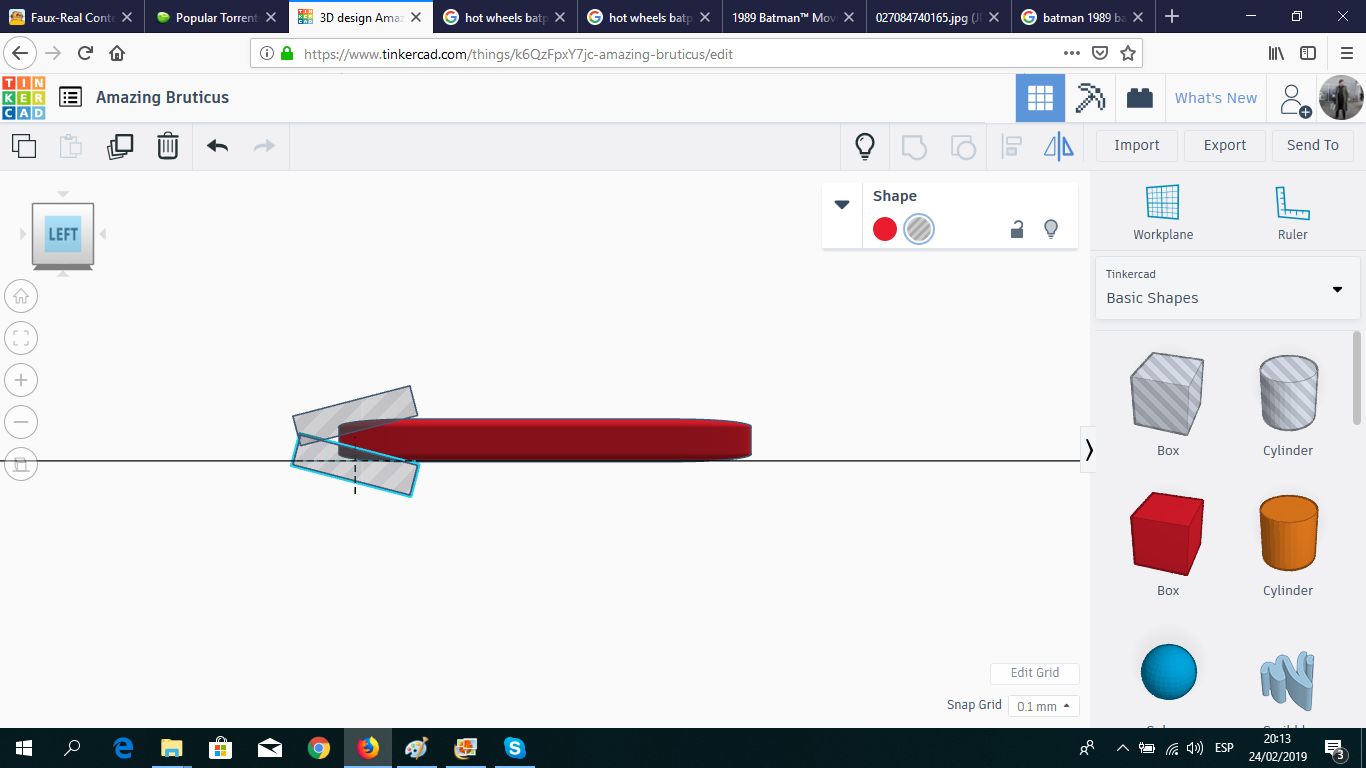Click the Import button
Screen dimensions: 1366x768
[x=1137, y=146]
